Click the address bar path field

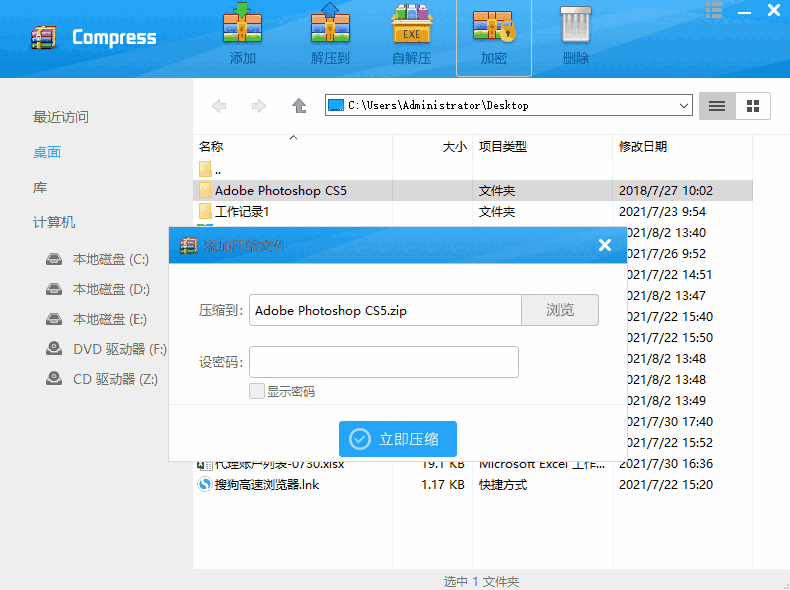[x=508, y=105]
